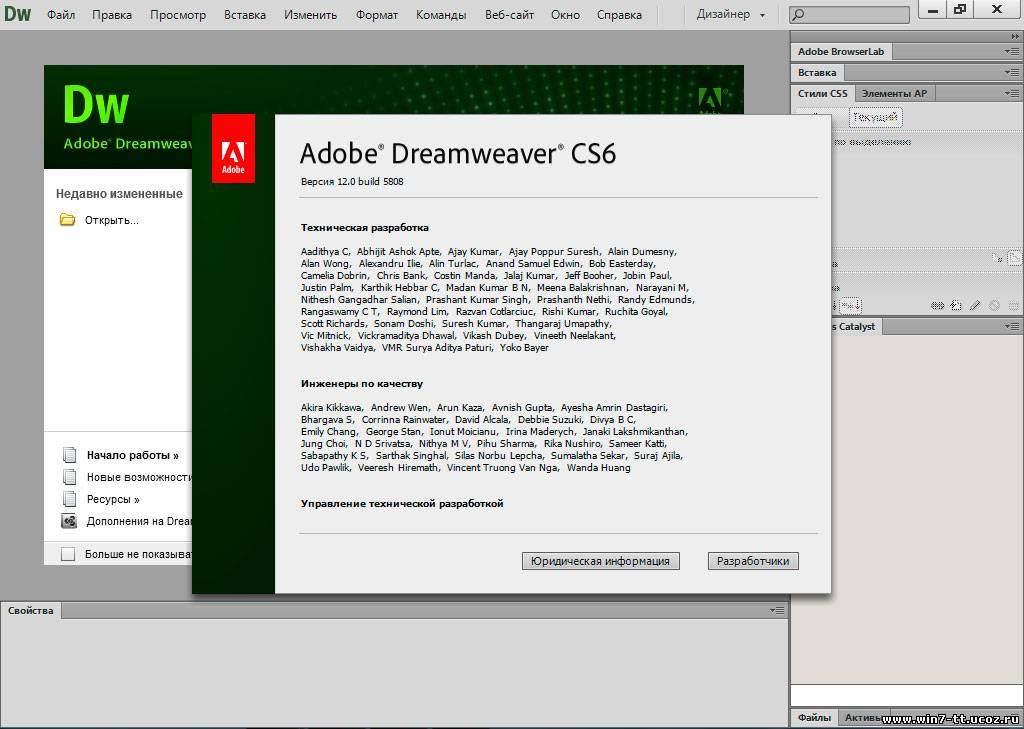Open the Вставка panel options menu
Viewport: 1024px width, 729px height.
point(1012,73)
